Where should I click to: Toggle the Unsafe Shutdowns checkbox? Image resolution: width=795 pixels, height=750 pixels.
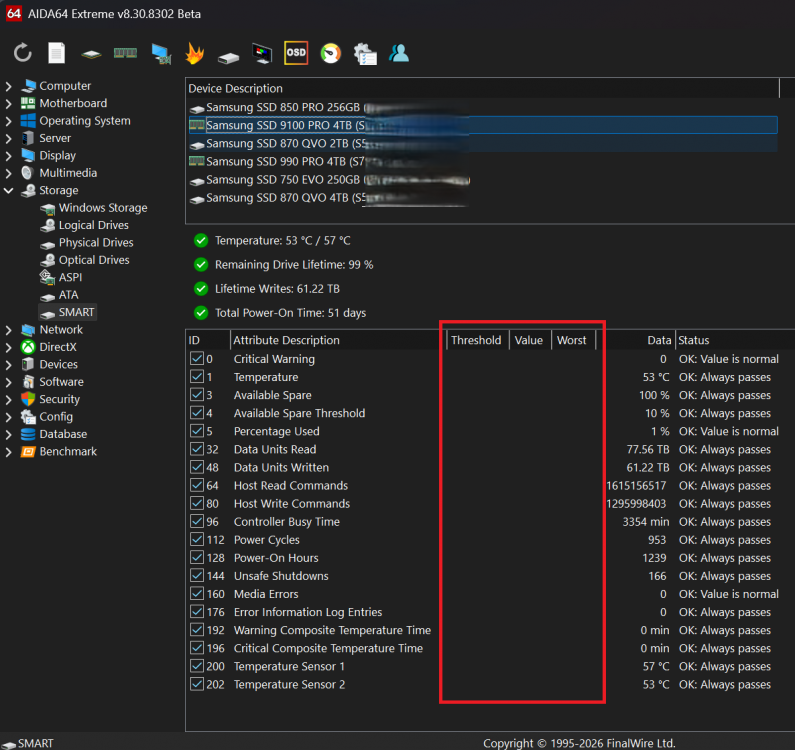pyautogui.click(x=197, y=576)
